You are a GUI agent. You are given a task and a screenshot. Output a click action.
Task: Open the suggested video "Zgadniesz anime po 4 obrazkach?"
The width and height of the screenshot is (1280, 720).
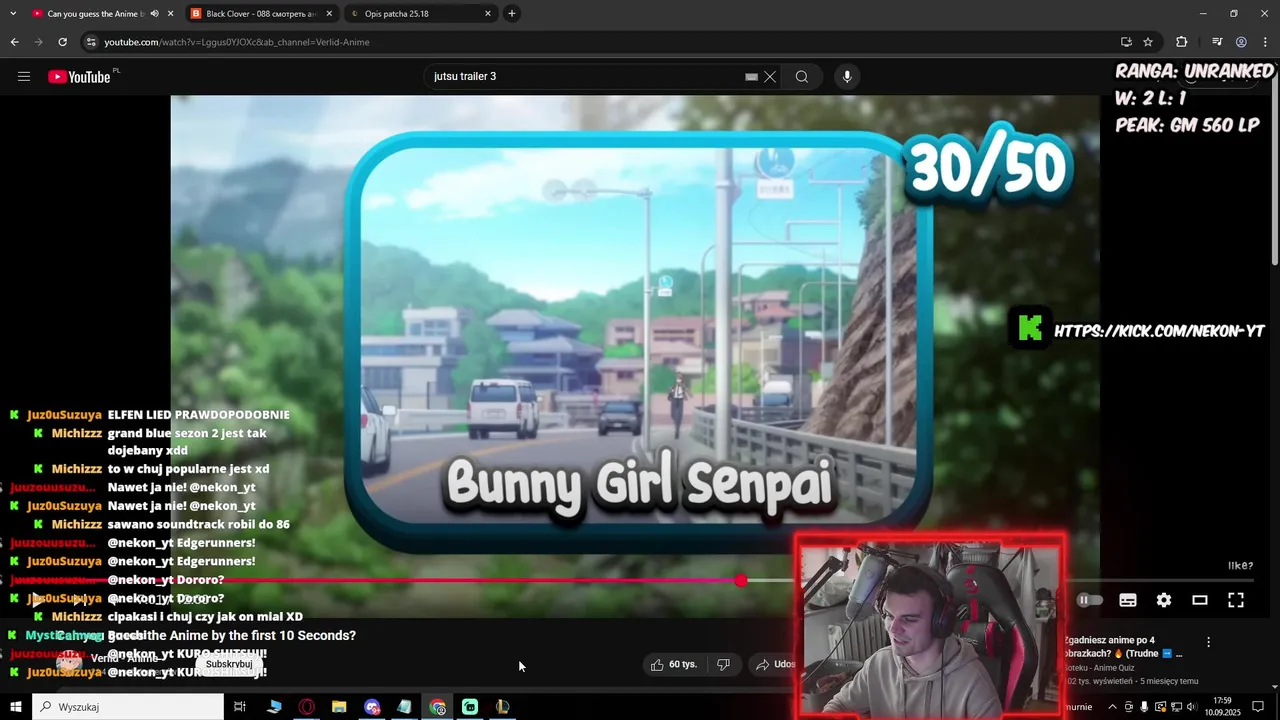[1124, 647]
